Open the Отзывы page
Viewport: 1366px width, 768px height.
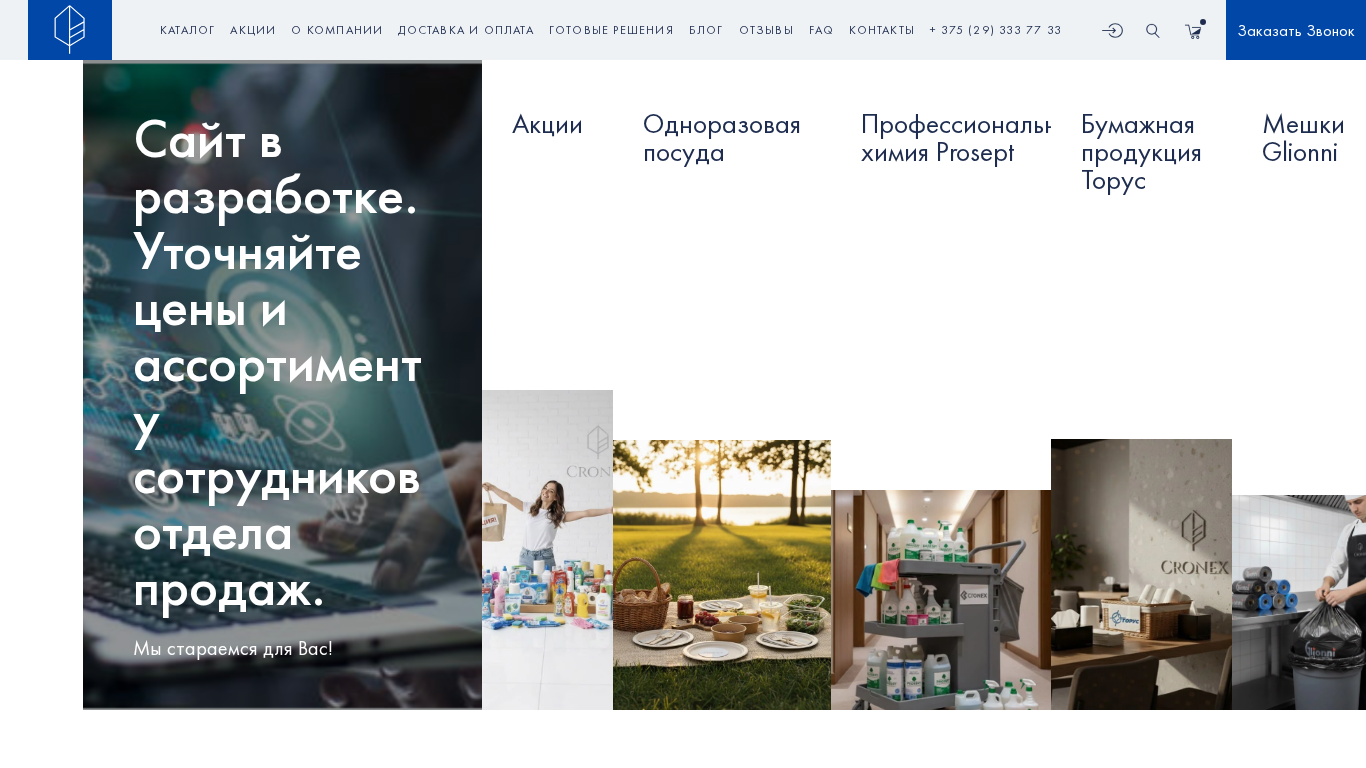(766, 30)
